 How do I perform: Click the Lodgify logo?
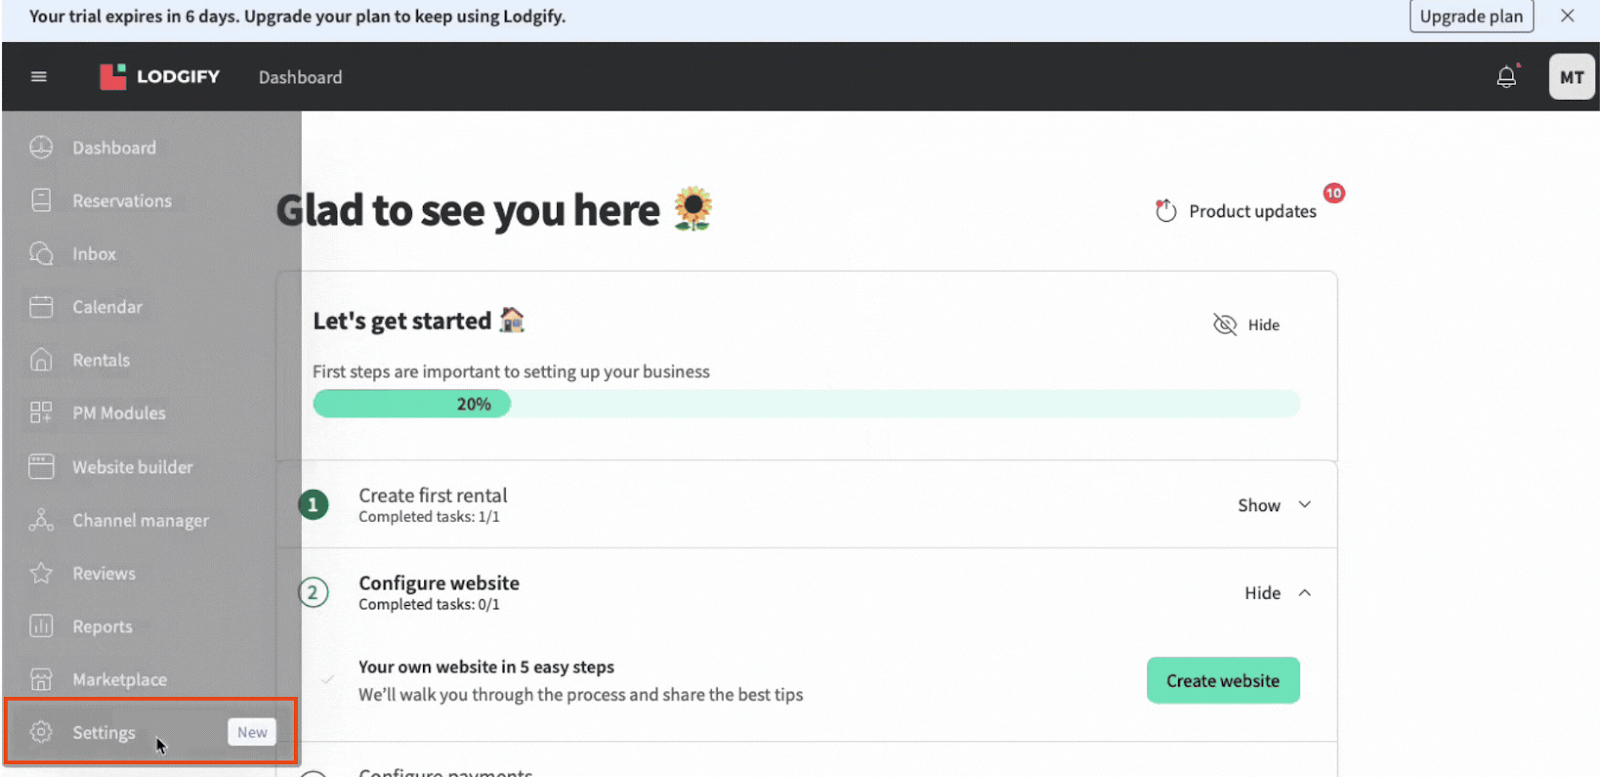(x=160, y=77)
